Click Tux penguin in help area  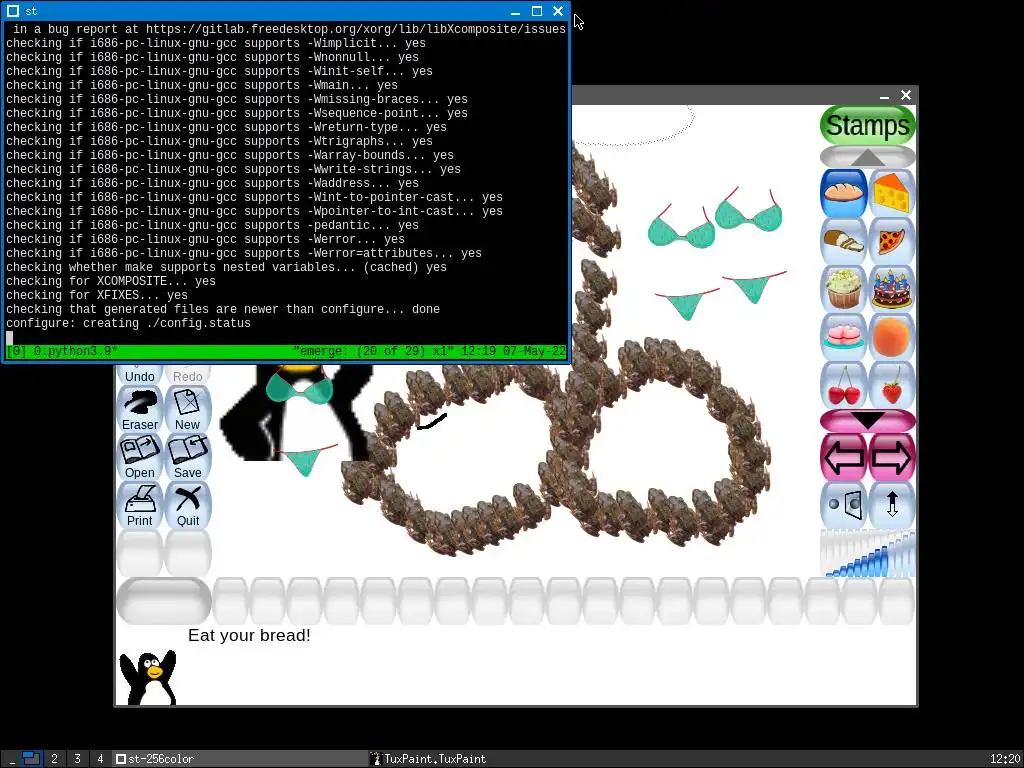pyautogui.click(x=148, y=677)
